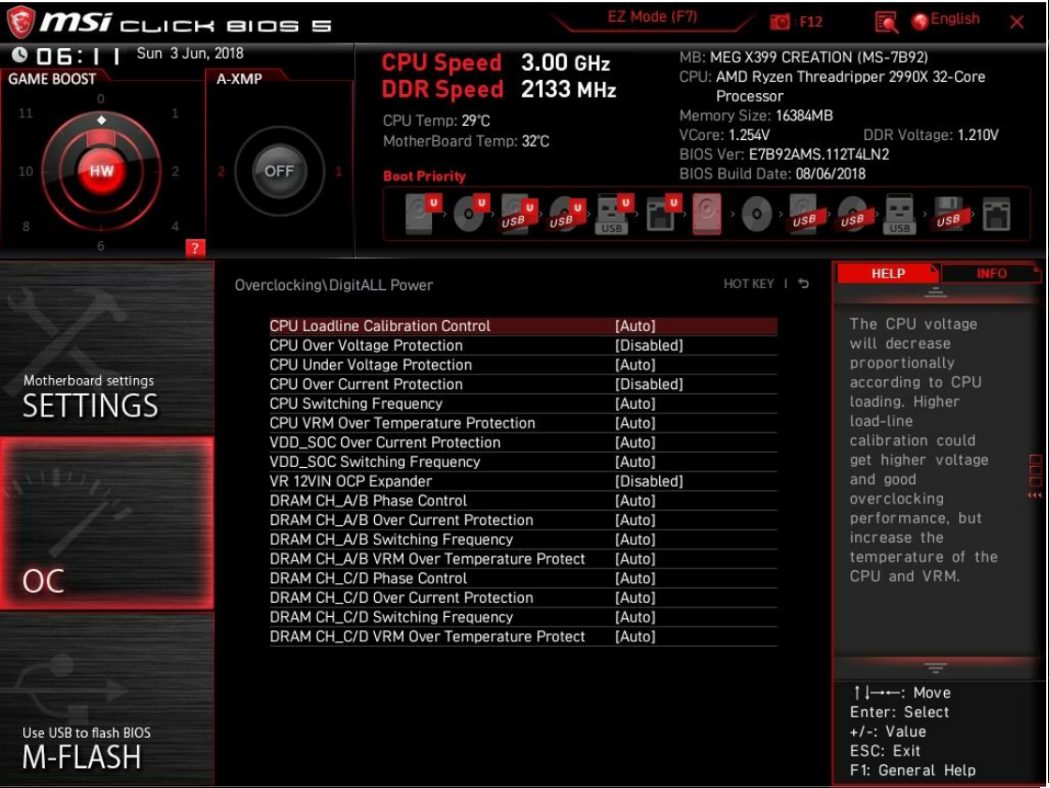
Task: Click the DDR Speed 2133 MHz readout
Action: [x=498, y=90]
